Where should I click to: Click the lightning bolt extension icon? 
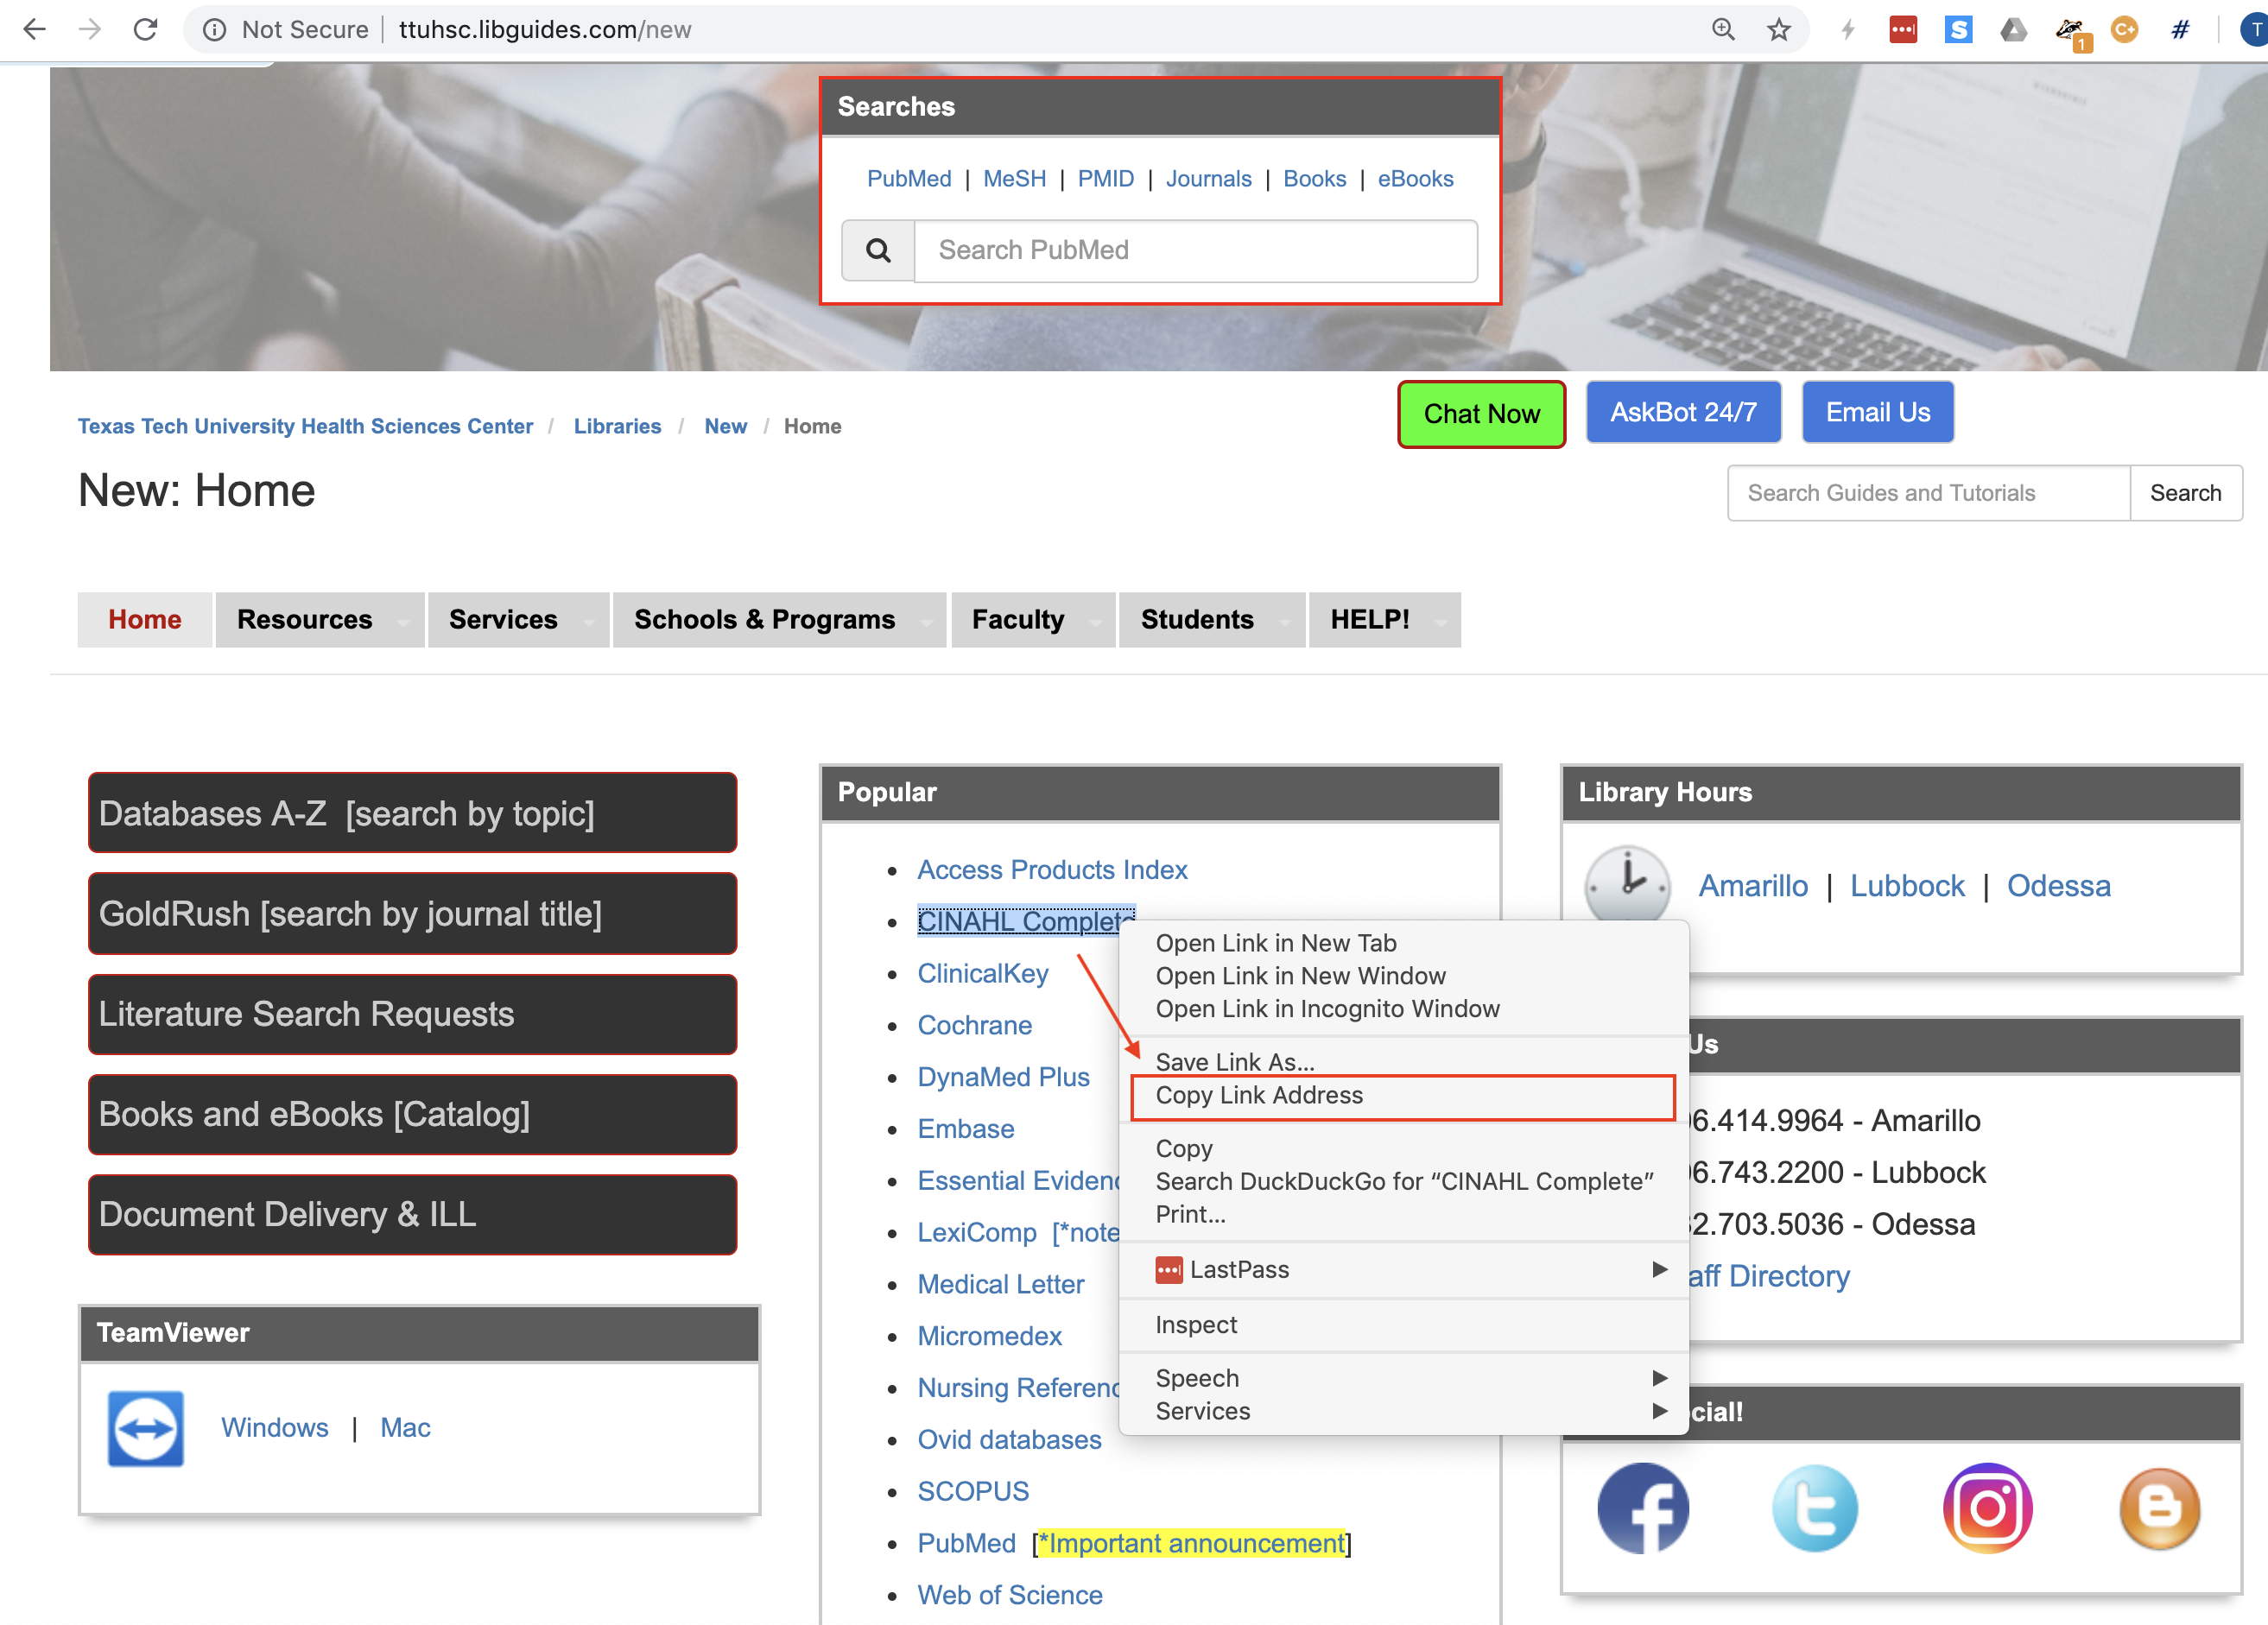point(1848,30)
